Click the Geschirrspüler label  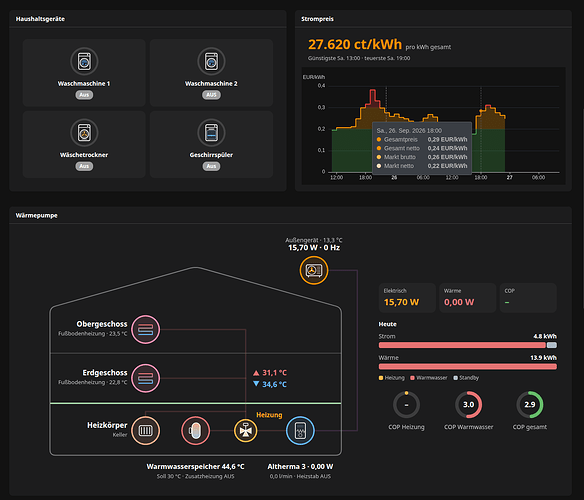(x=211, y=155)
